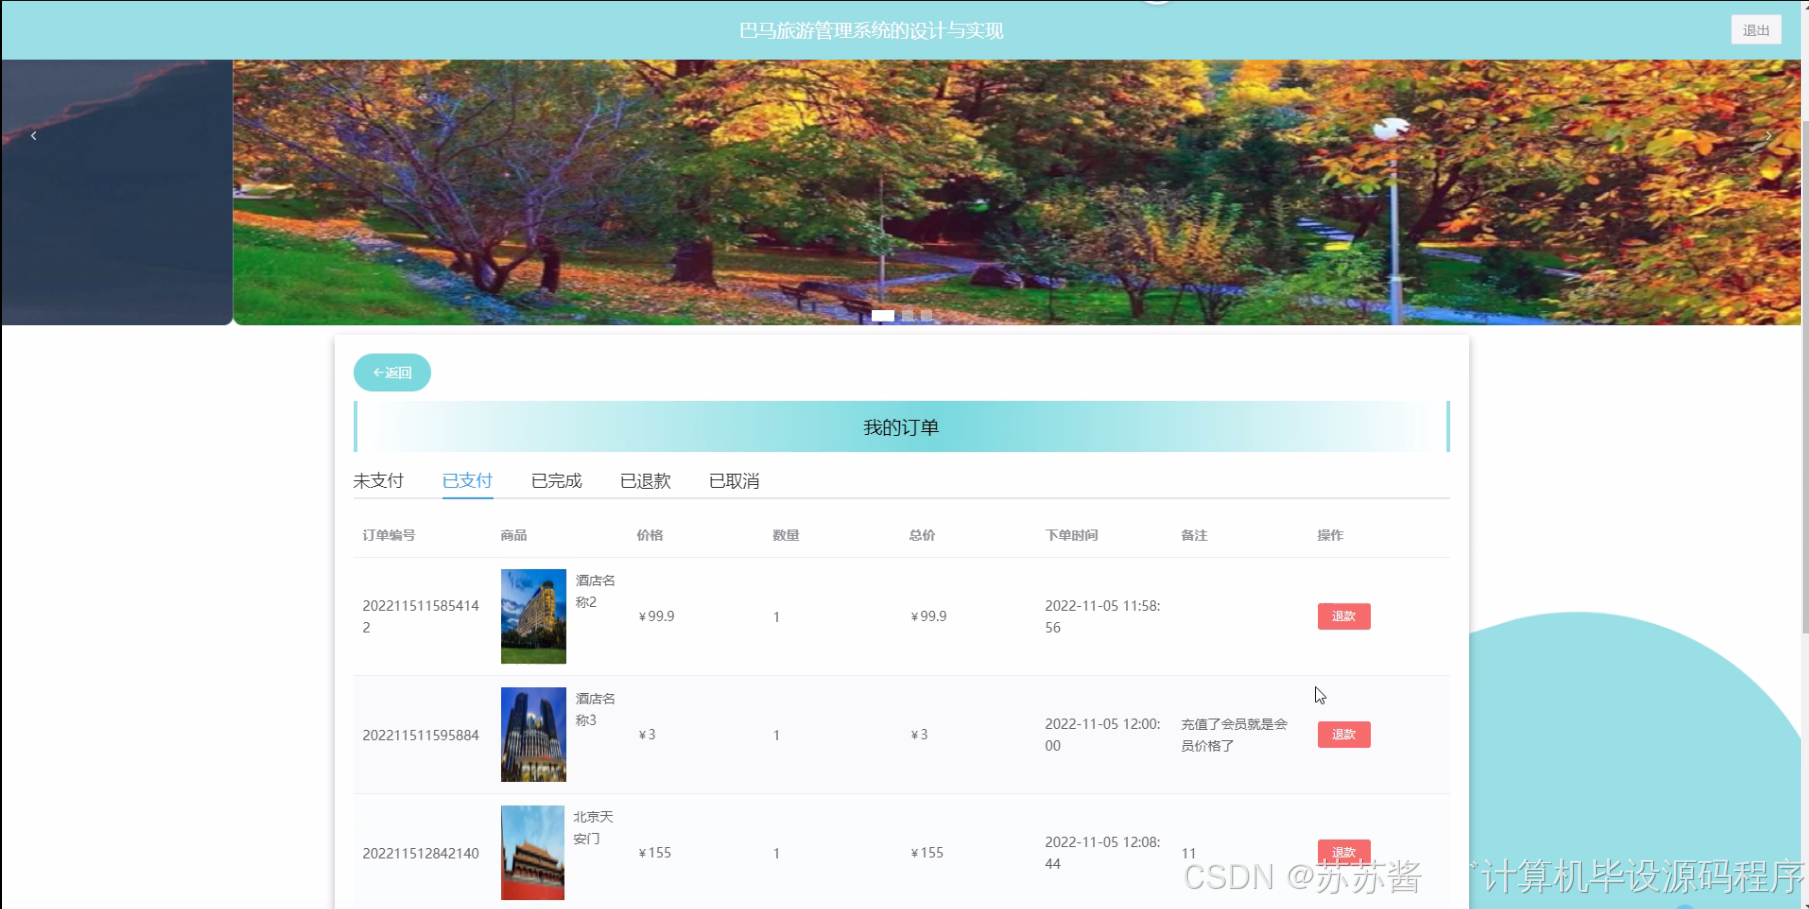Click the 我的订单 heading
The image size is (1809, 909).
coord(901,427)
